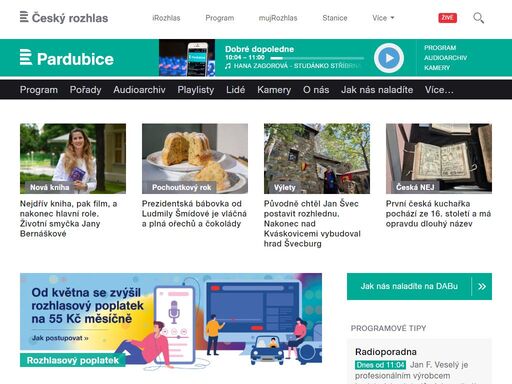
Task: Go to iRozhlas
Action: click(x=166, y=18)
